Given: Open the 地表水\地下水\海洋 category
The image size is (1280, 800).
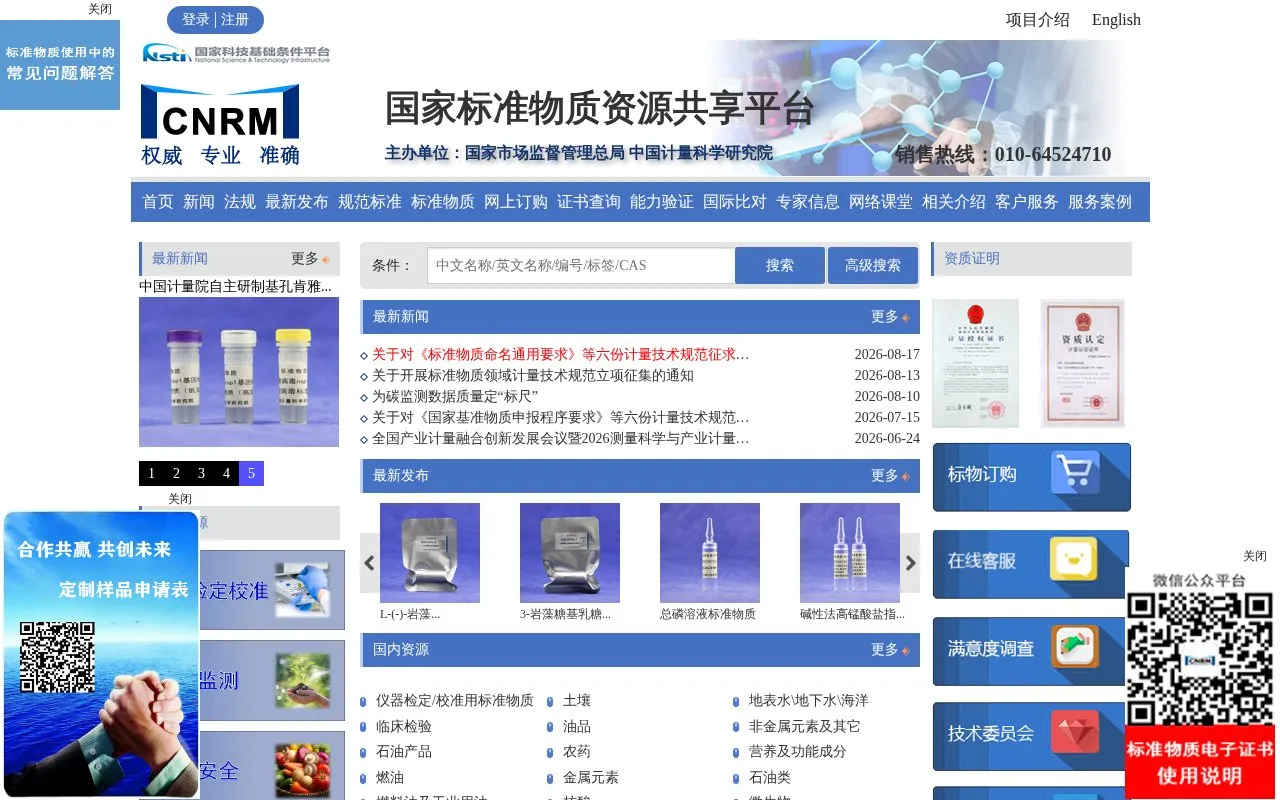Looking at the screenshot, I should coord(809,701).
